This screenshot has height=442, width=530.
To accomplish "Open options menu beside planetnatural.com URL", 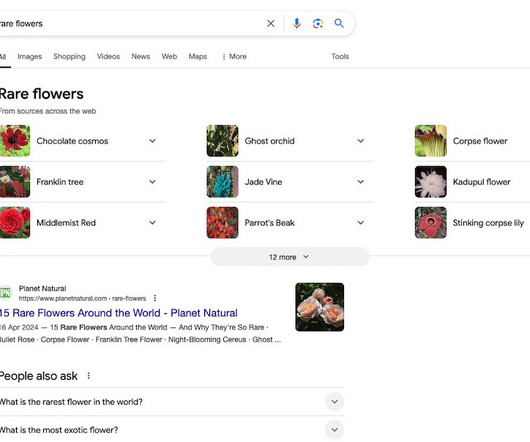I will click(x=155, y=298).
